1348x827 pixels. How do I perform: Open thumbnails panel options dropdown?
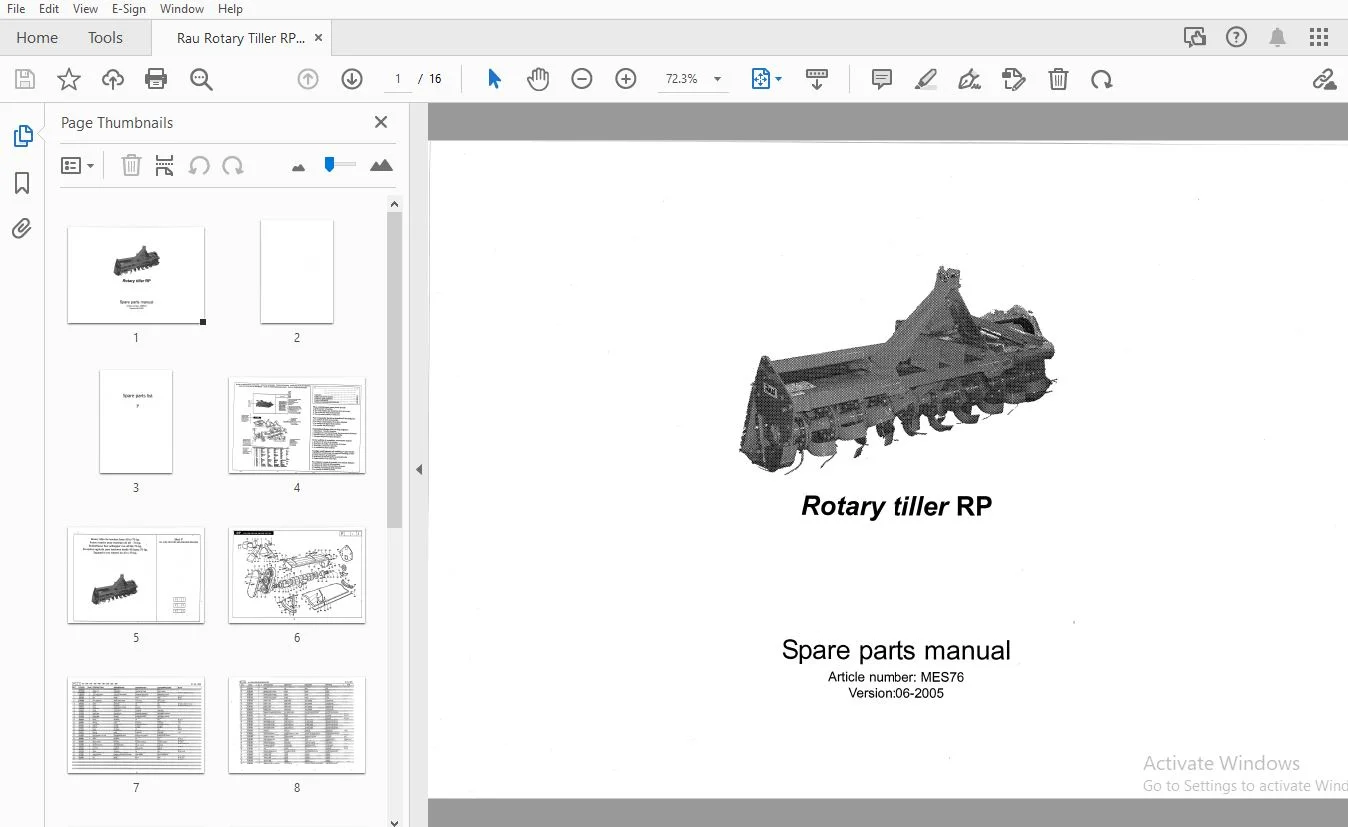point(78,166)
